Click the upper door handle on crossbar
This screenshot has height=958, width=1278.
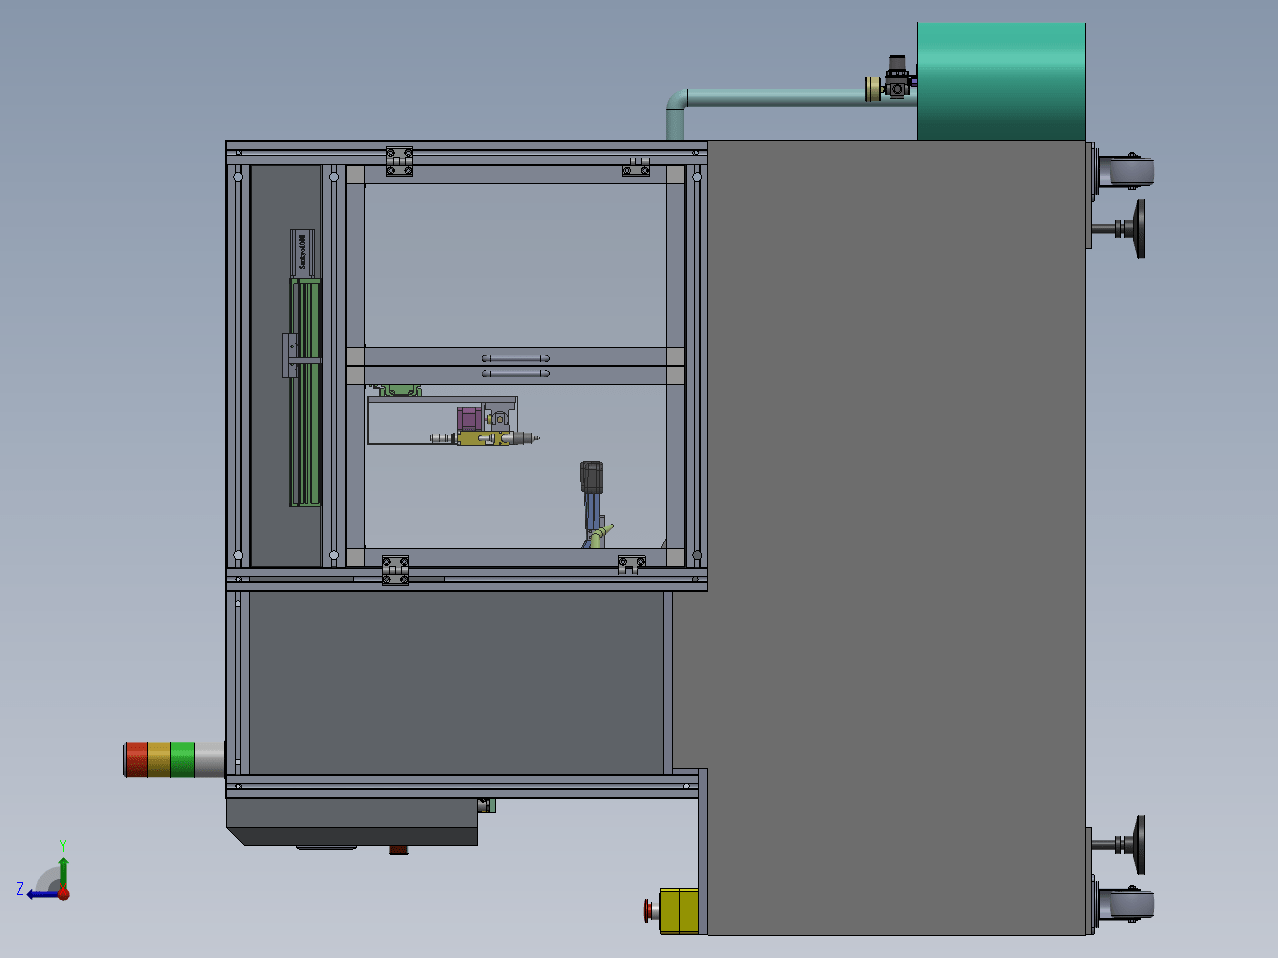516,358
